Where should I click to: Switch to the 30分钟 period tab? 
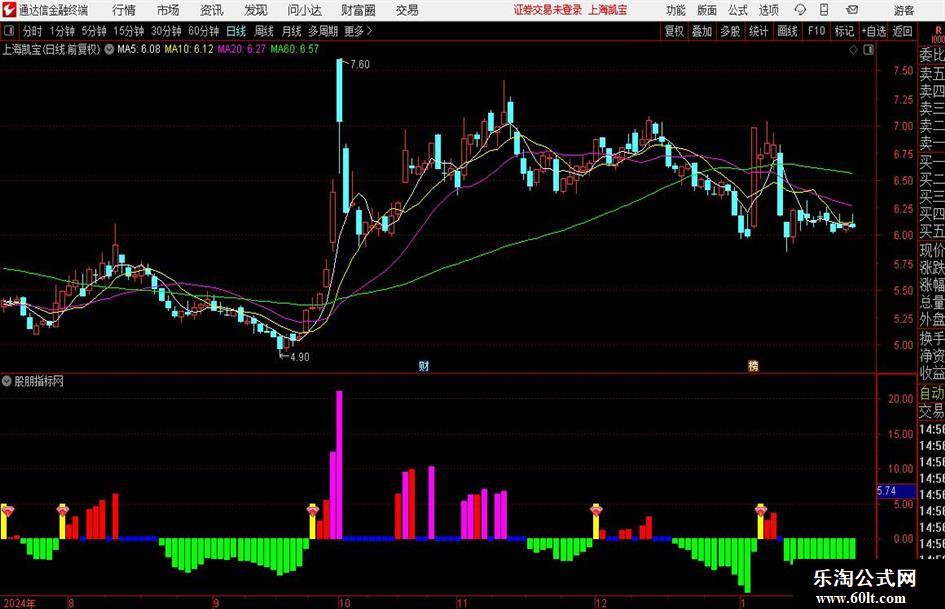(166, 31)
